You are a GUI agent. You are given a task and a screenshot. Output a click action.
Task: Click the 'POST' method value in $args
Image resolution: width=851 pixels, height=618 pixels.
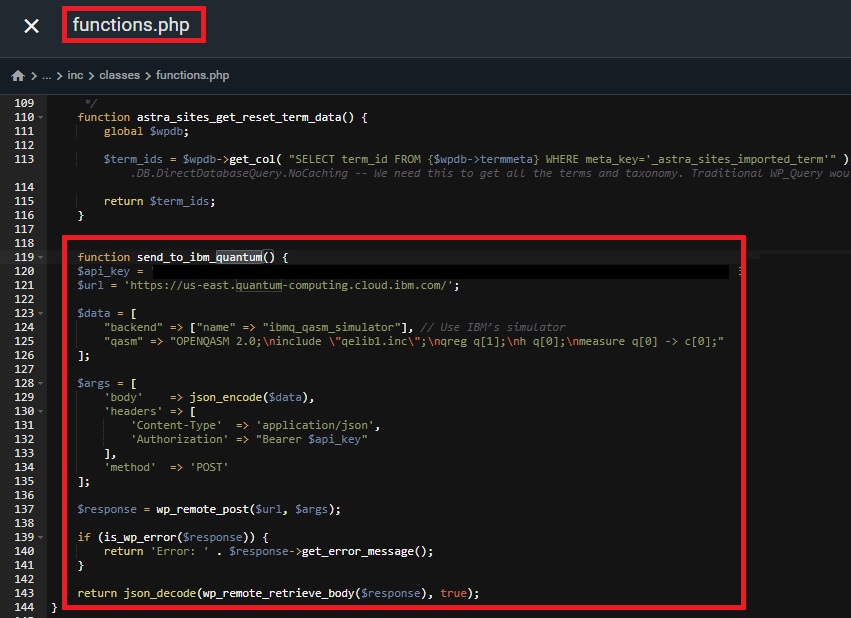click(206, 467)
